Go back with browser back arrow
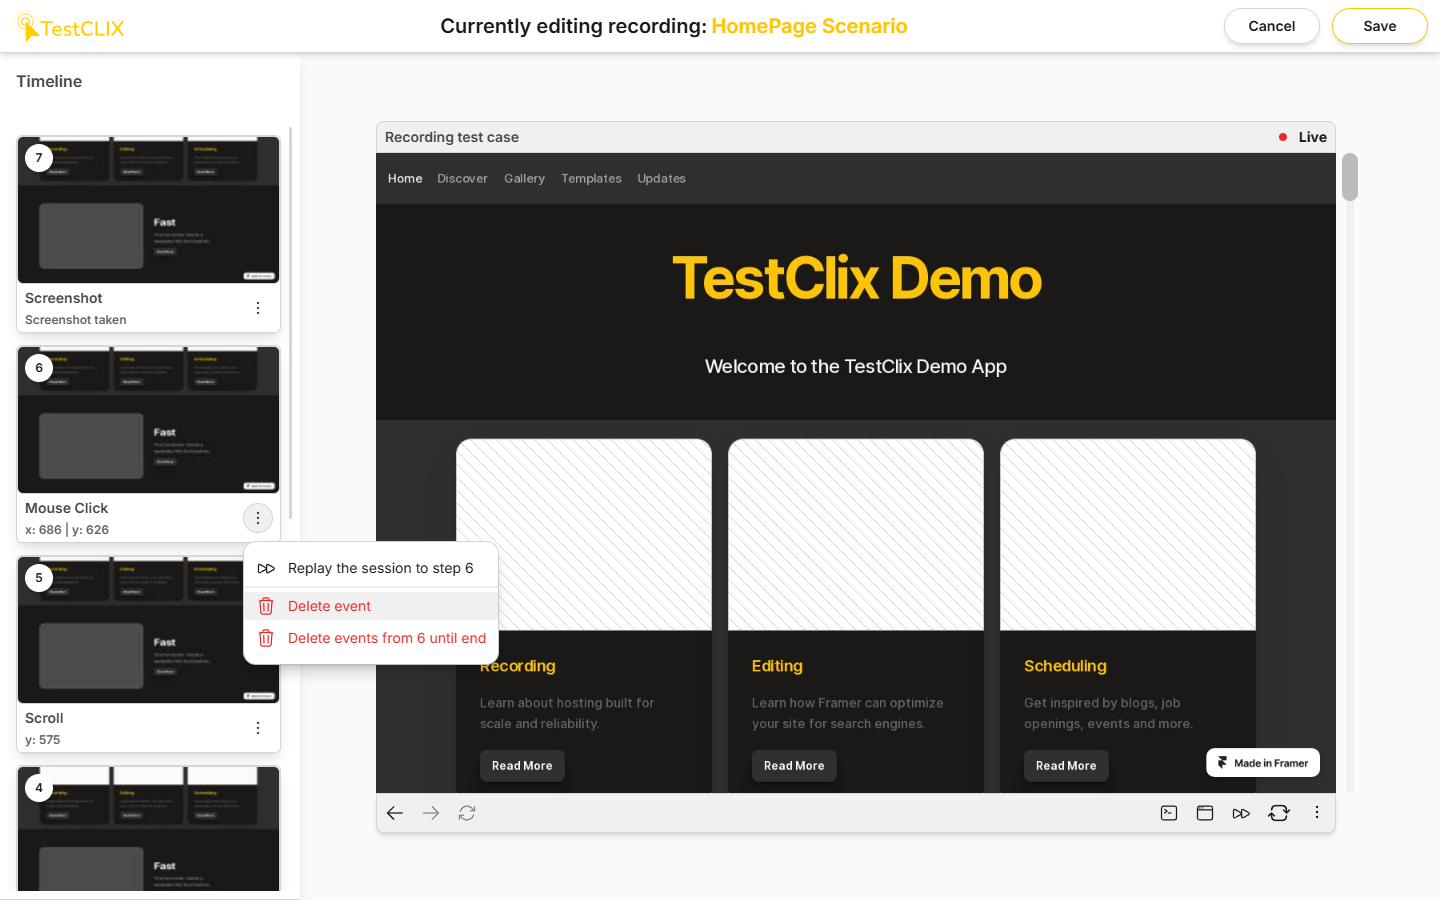The width and height of the screenshot is (1440, 900). 395,813
